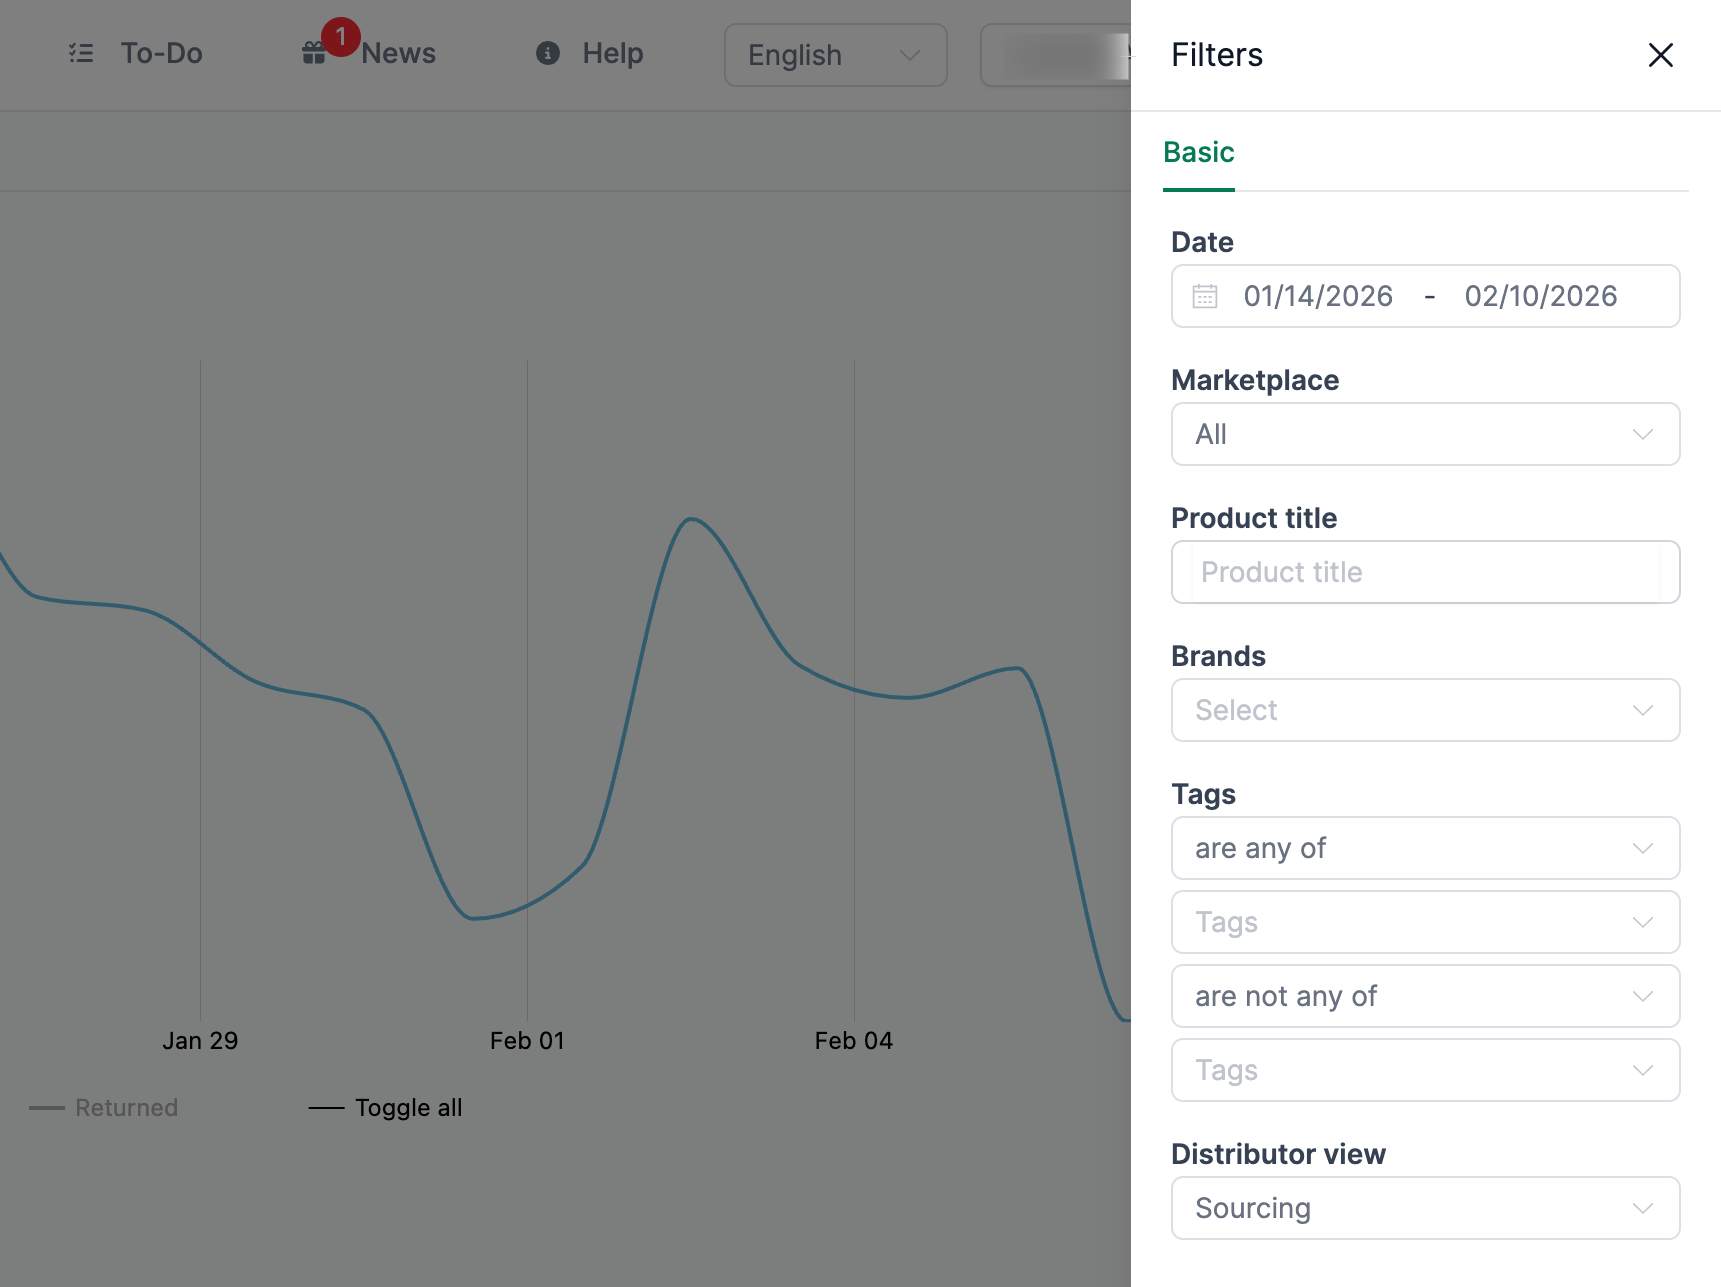Open the first Tags selector

click(x=1424, y=922)
